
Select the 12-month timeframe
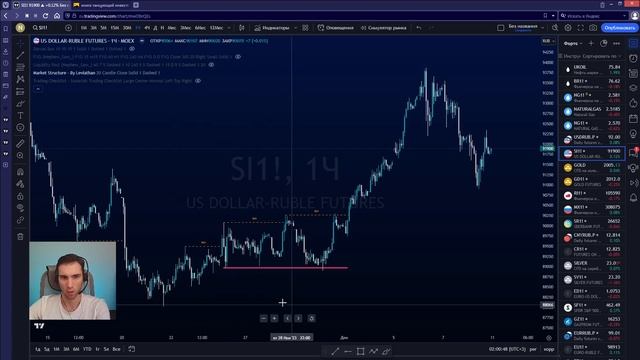(216, 28)
